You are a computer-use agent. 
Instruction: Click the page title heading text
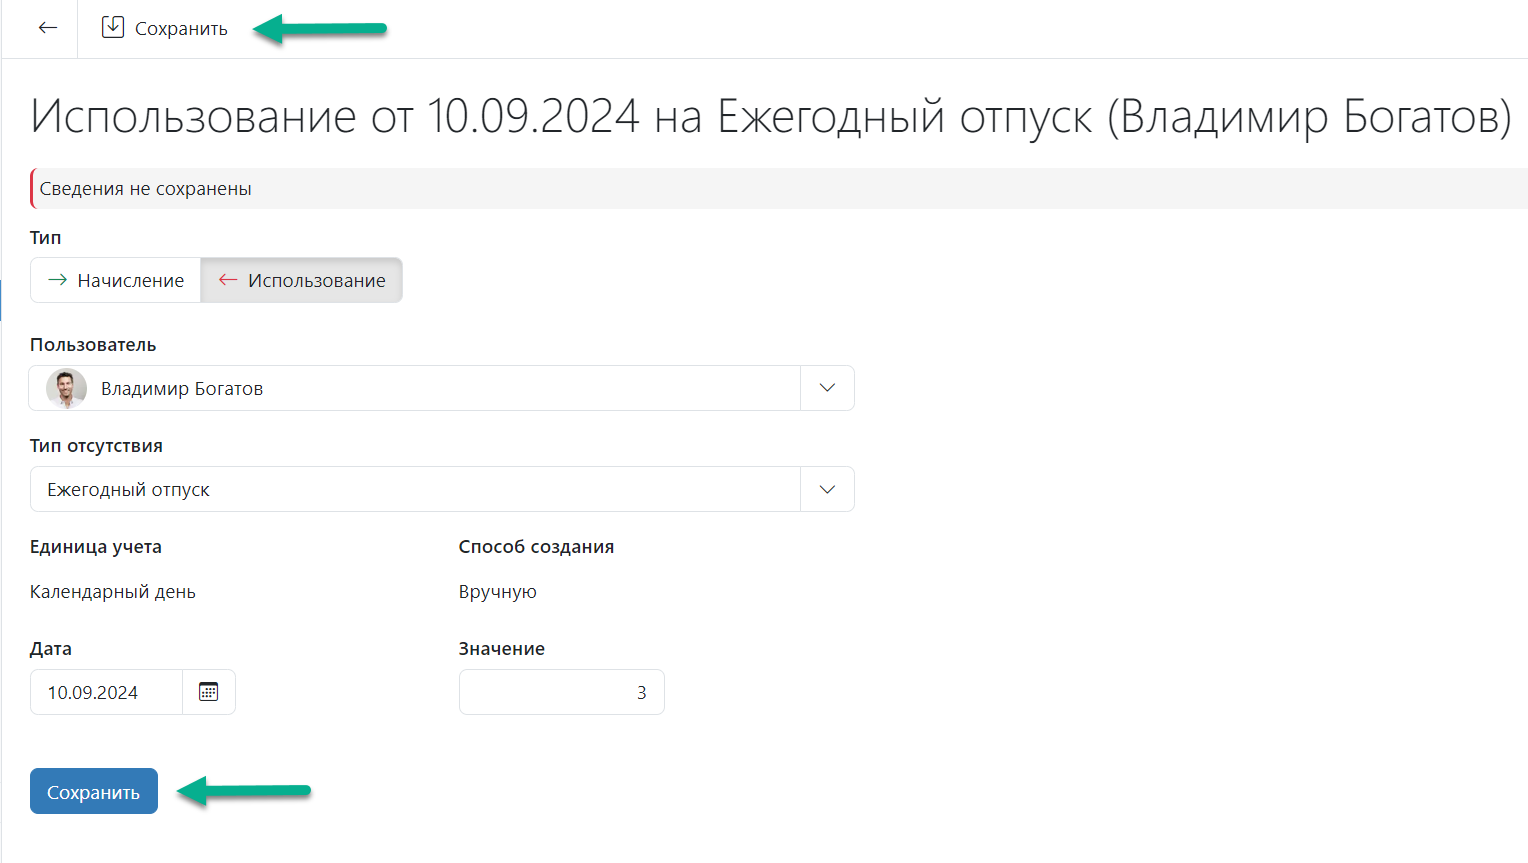[x=771, y=116]
